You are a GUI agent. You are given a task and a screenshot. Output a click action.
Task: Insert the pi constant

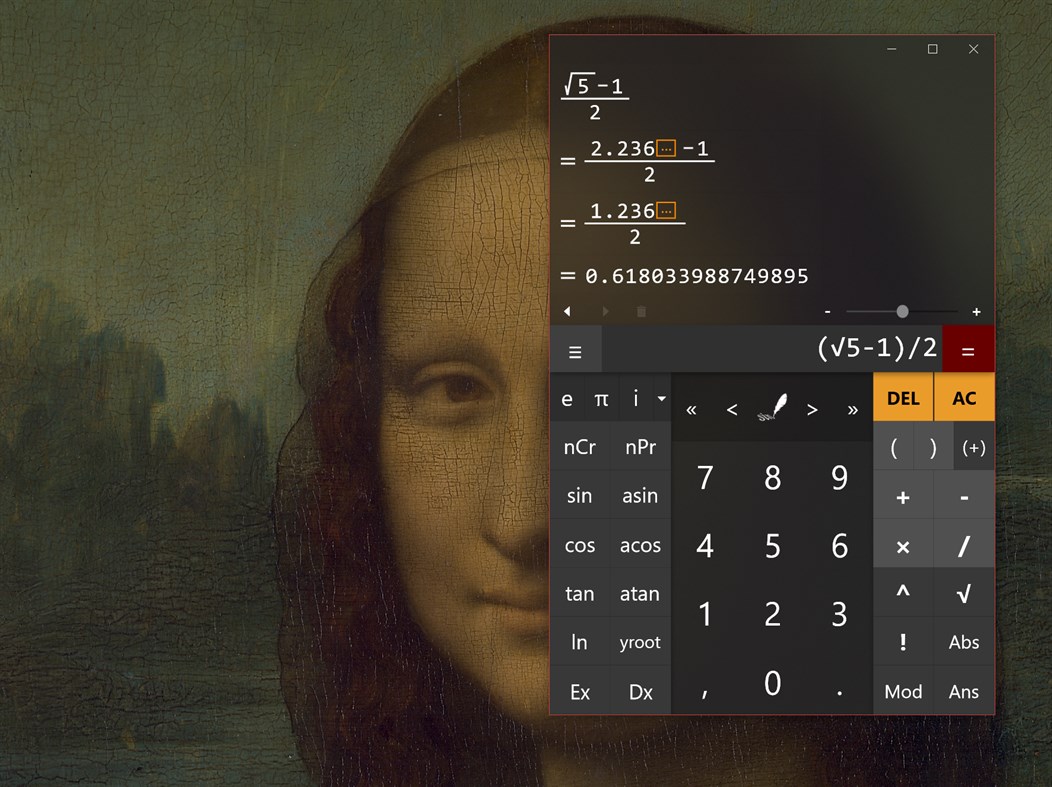(x=602, y=398)
